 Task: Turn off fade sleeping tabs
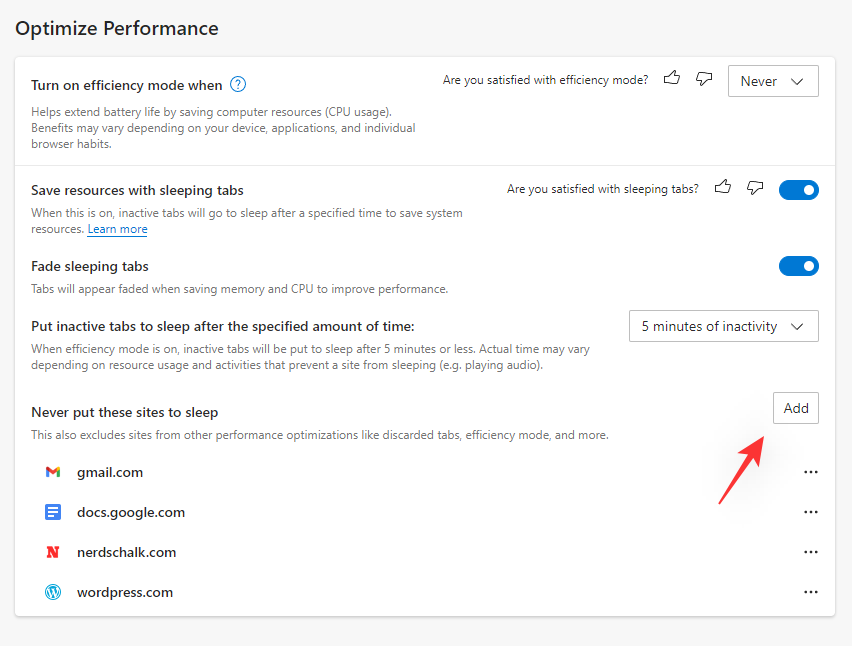click(799, 266)
